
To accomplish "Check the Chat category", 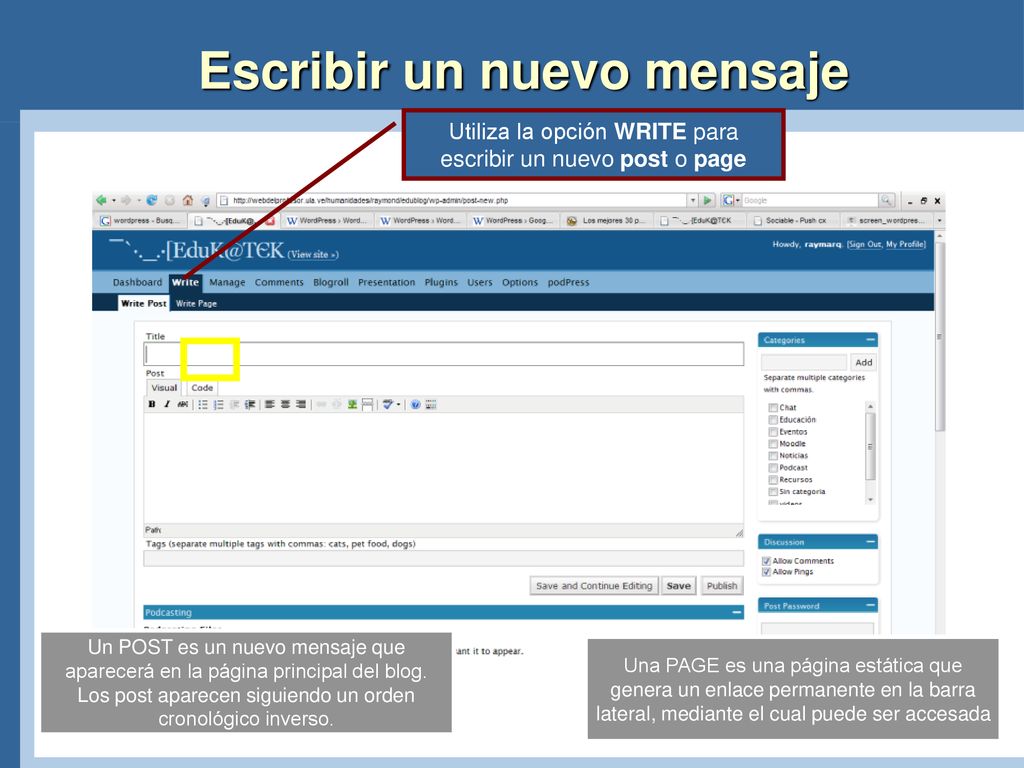I will (x=773, y=408).
